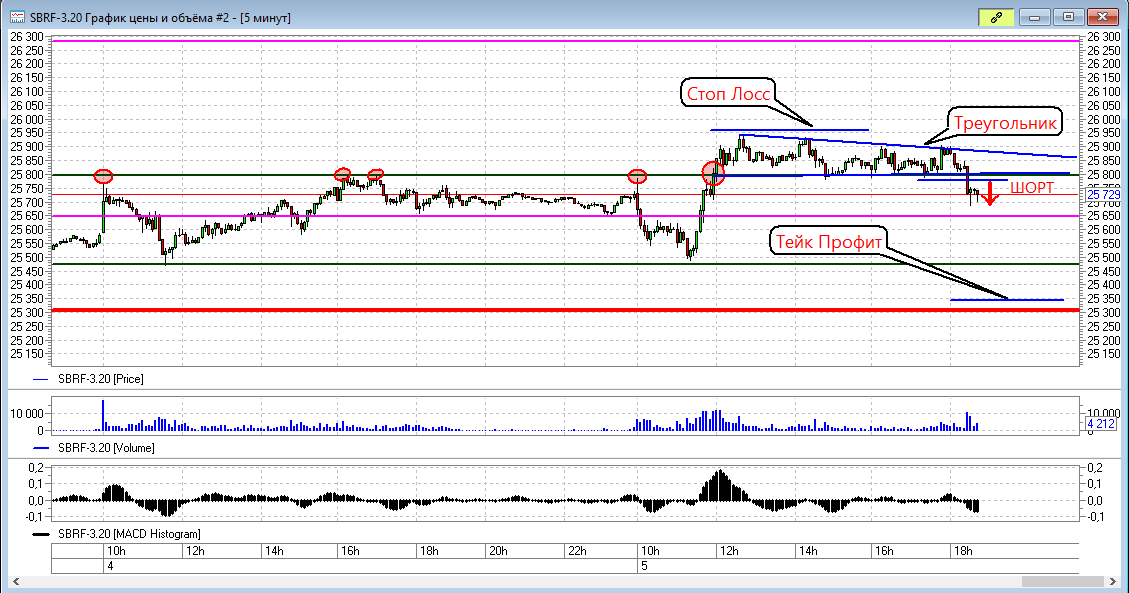The image size is (1129, 593).
Task: Minimize the chart window
Action: [x=1034, y=17]
